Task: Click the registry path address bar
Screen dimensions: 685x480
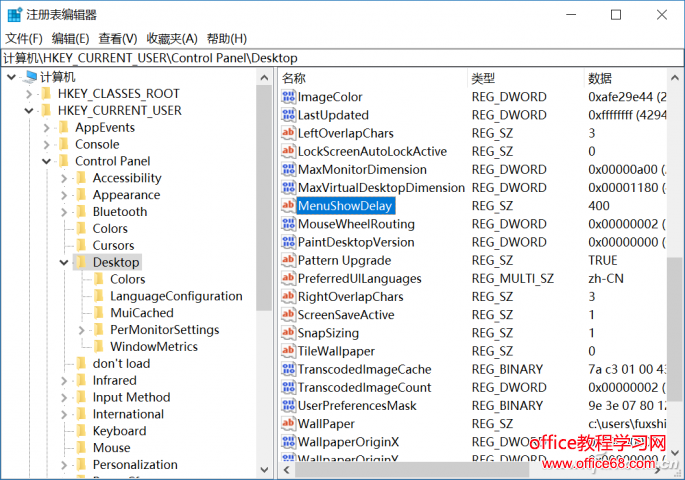Action: (x=342, y=58)
